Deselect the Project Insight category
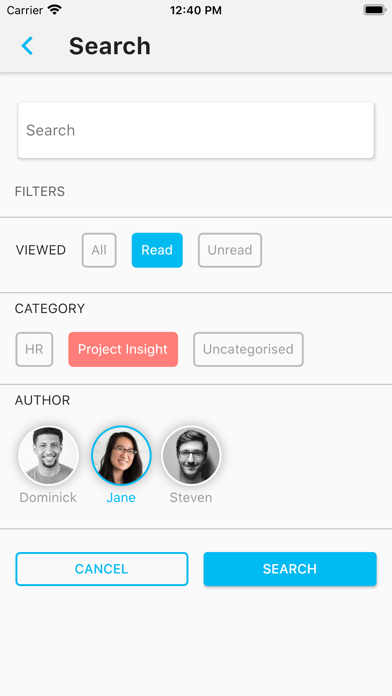The image size is (392, 696). tap(123, 349)
